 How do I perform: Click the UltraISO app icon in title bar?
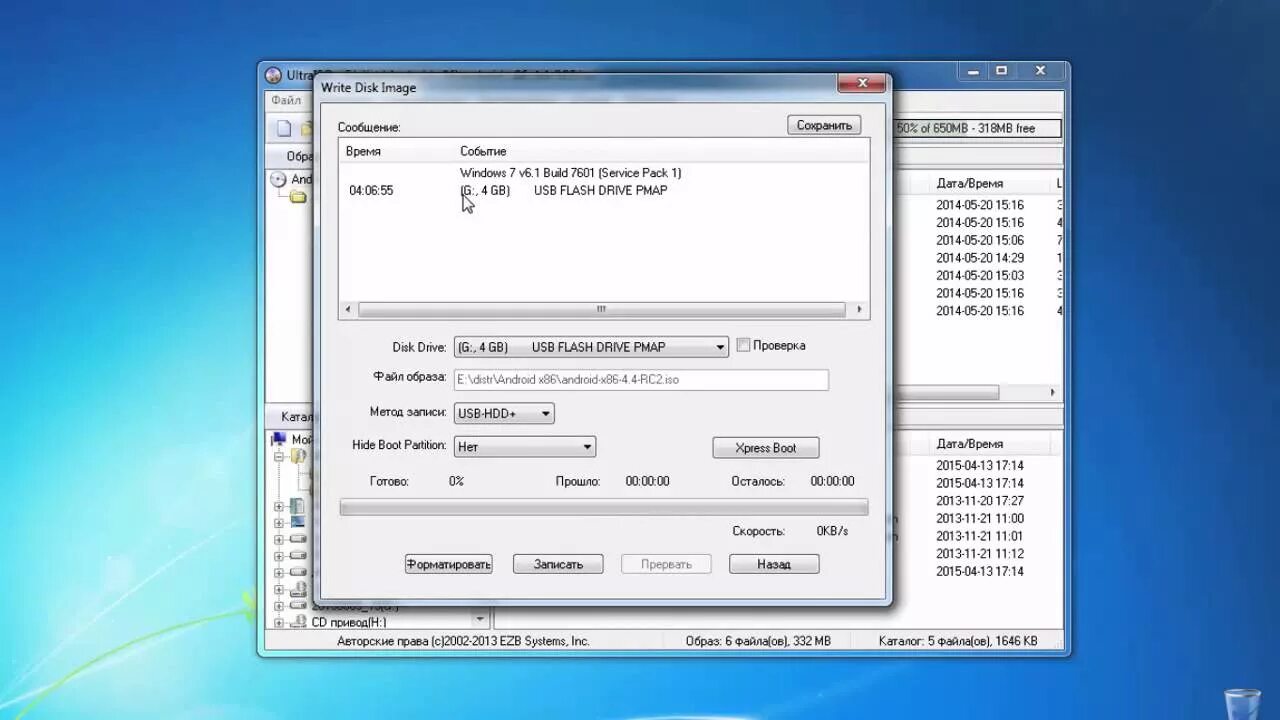click(273, 75)
